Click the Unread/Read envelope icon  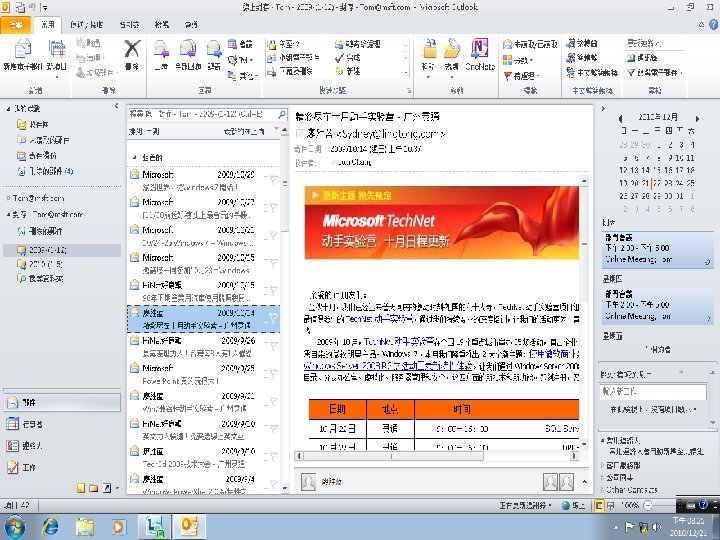(x=507, y=44)
